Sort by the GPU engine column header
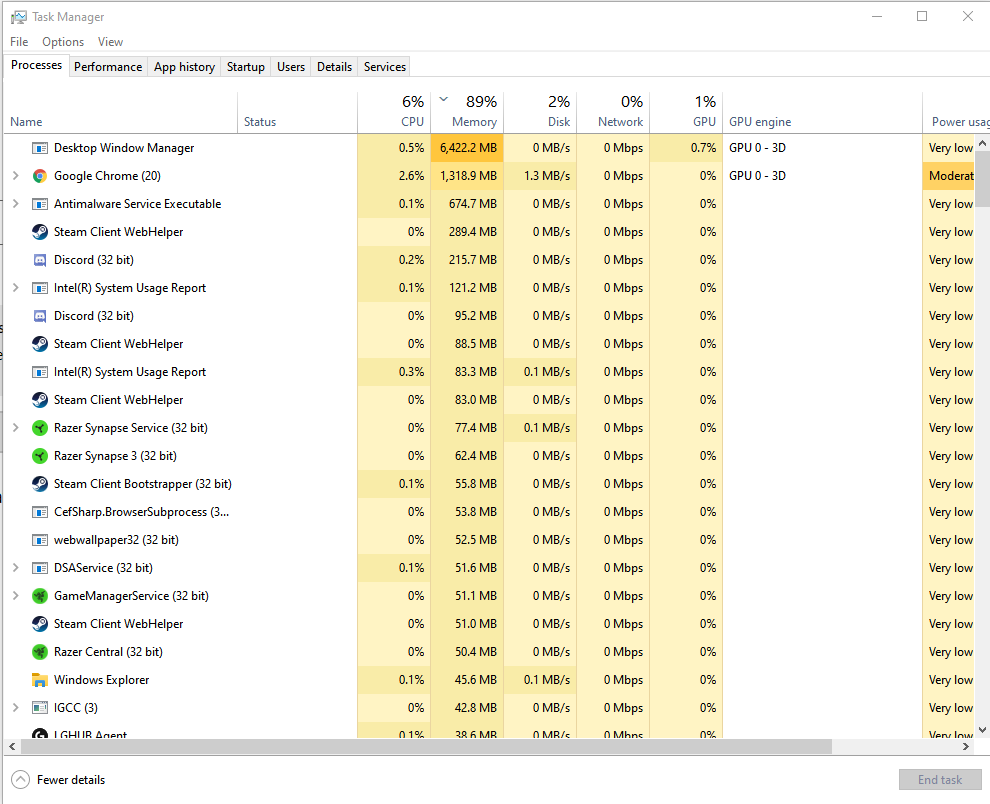This screenshot has width=990, height=804. [x=822, y=112]
